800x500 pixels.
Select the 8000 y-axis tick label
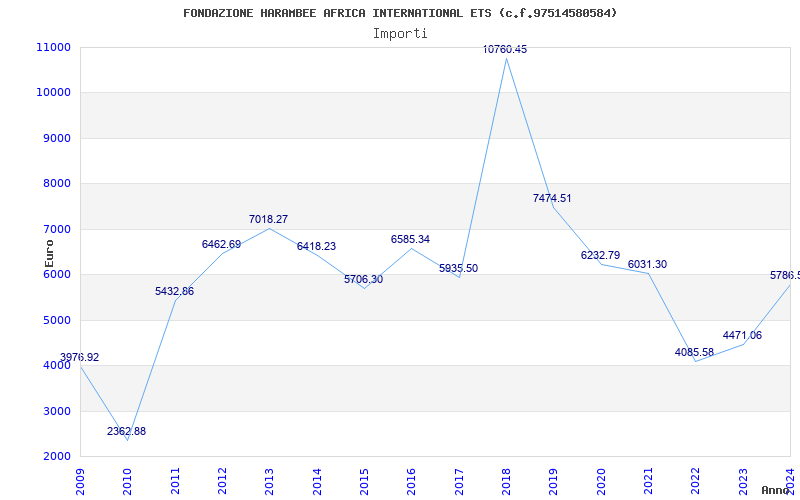pyautogui.click(x=56, y=184)
